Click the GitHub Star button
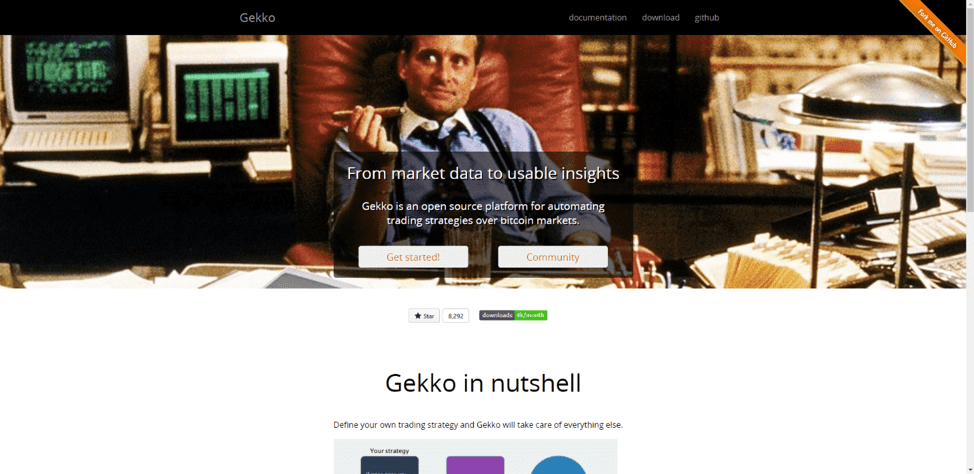 pyautogui.click(x=424, y=316)
